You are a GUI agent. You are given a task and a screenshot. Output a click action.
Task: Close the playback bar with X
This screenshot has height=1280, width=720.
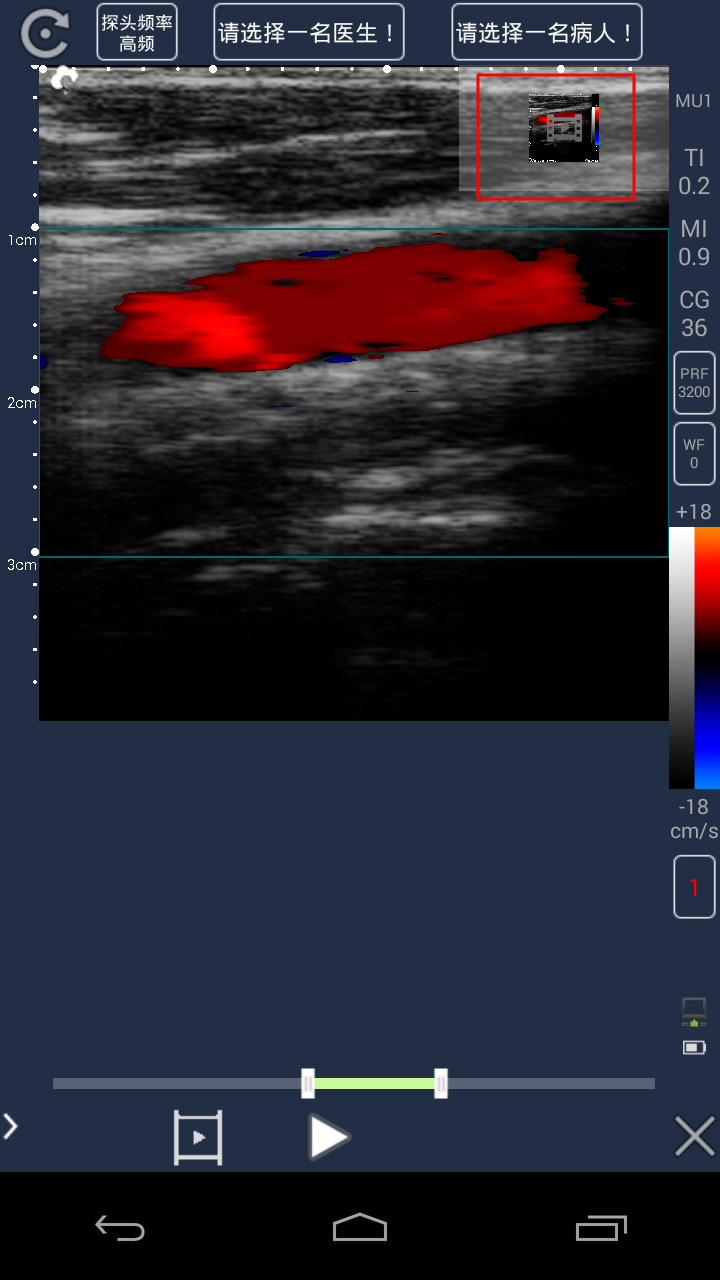[x=694, y=1137]
